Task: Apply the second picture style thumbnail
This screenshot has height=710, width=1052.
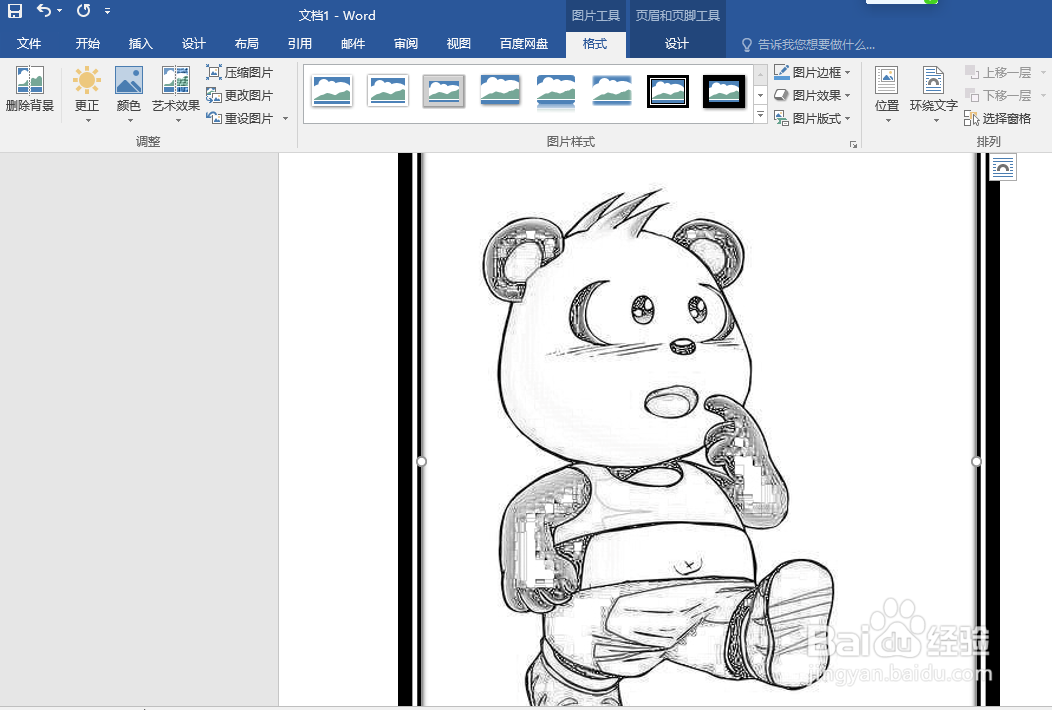Action: pos(388,91)
